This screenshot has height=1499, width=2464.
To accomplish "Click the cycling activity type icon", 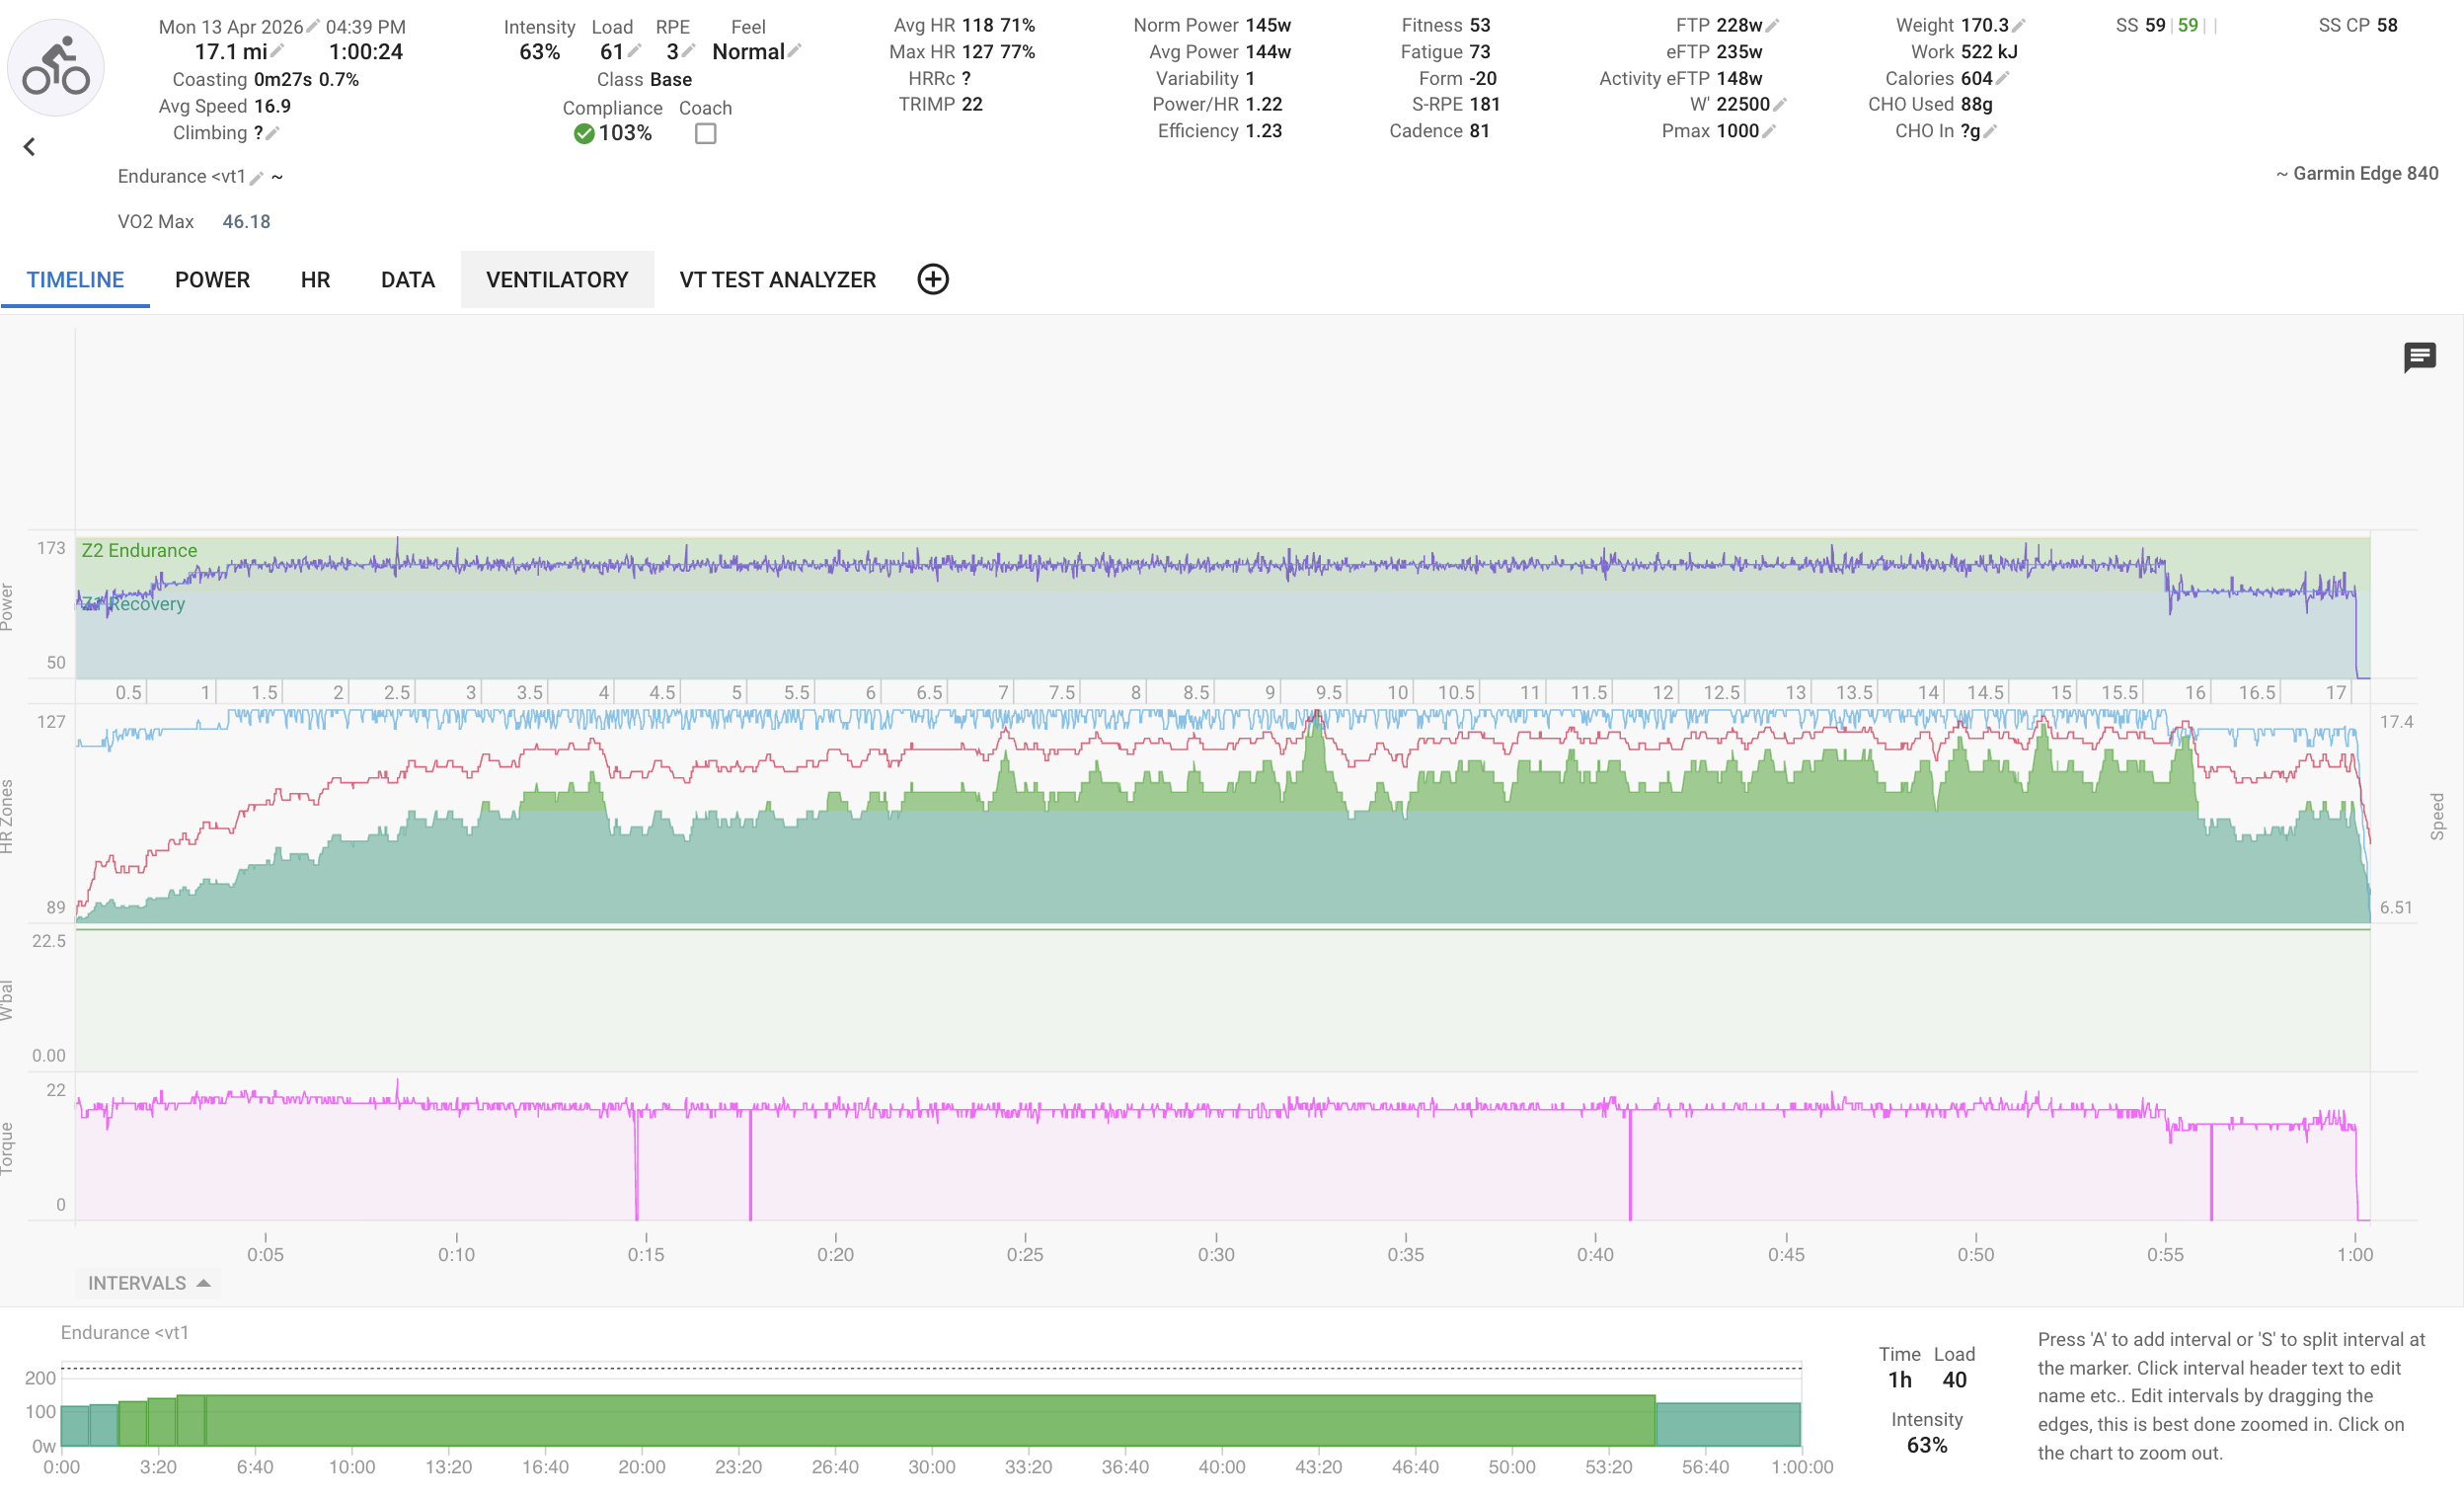I will pyautogui.click(x=56, y=68).
